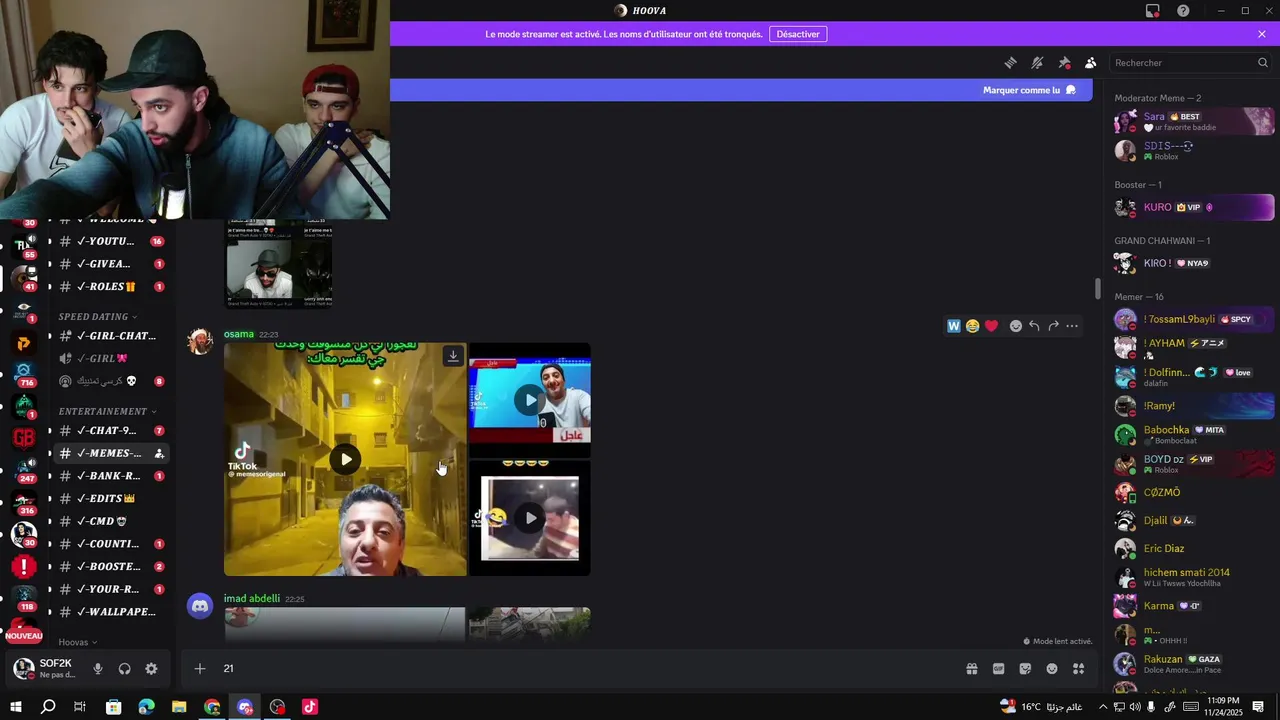Image resolution: width=1280 pixels, height=720 pixels.
Task: Play the bottom-right laughing emoji video
Action: [x=530, y=518]
